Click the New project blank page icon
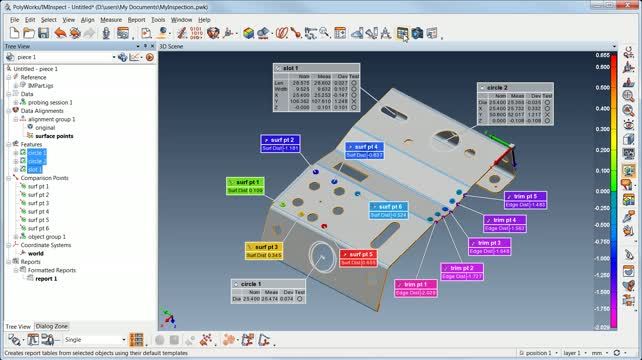This screenshot has height=360, width=642. click(x=14, y=33)
